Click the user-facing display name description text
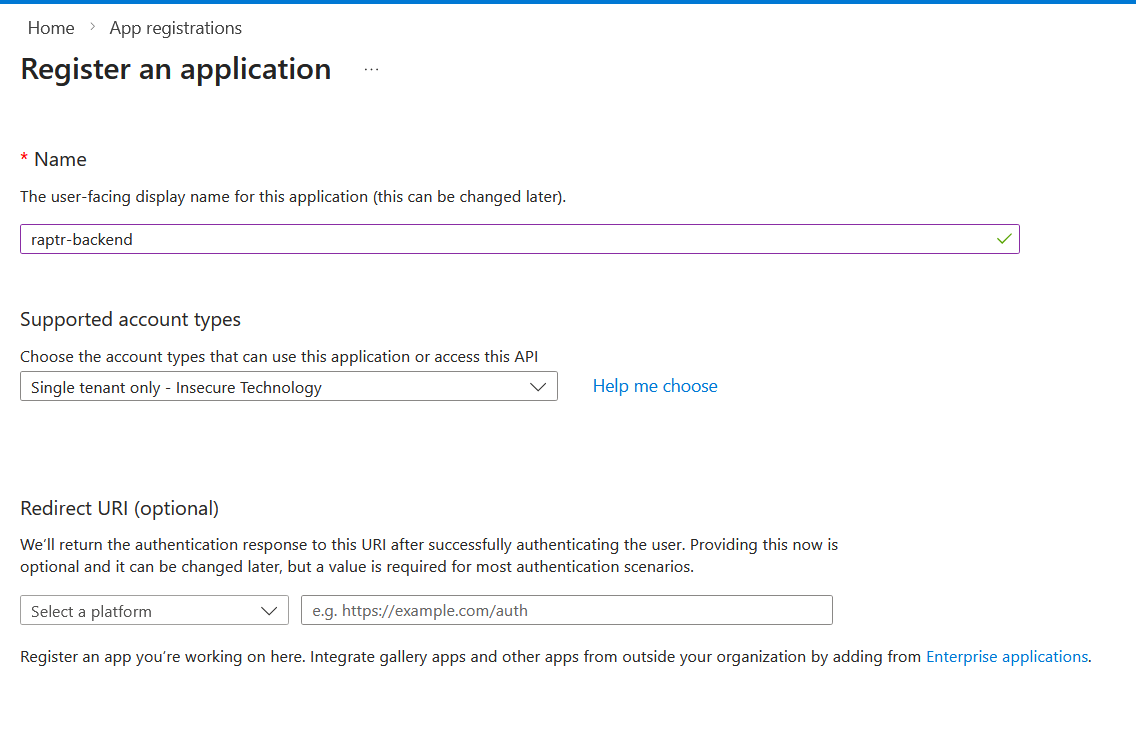This screenshot has height=756, width=1136. point(293,197)
